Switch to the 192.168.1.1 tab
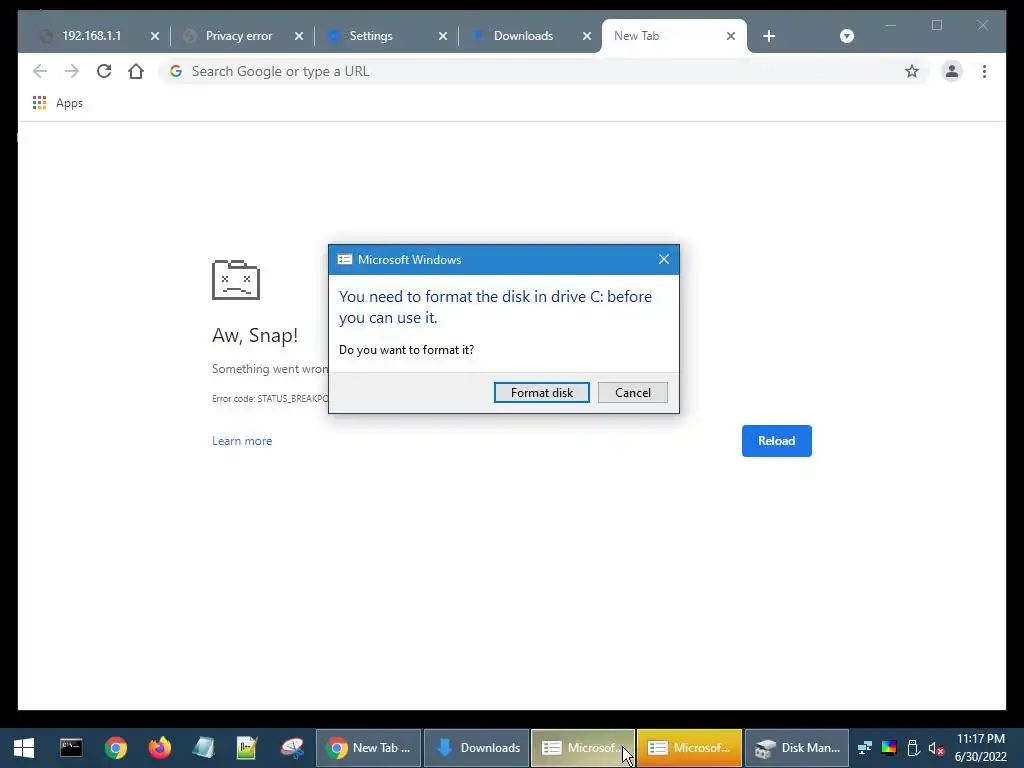Viewport: 1024px width, 768px height. click(x=91, y=36)
